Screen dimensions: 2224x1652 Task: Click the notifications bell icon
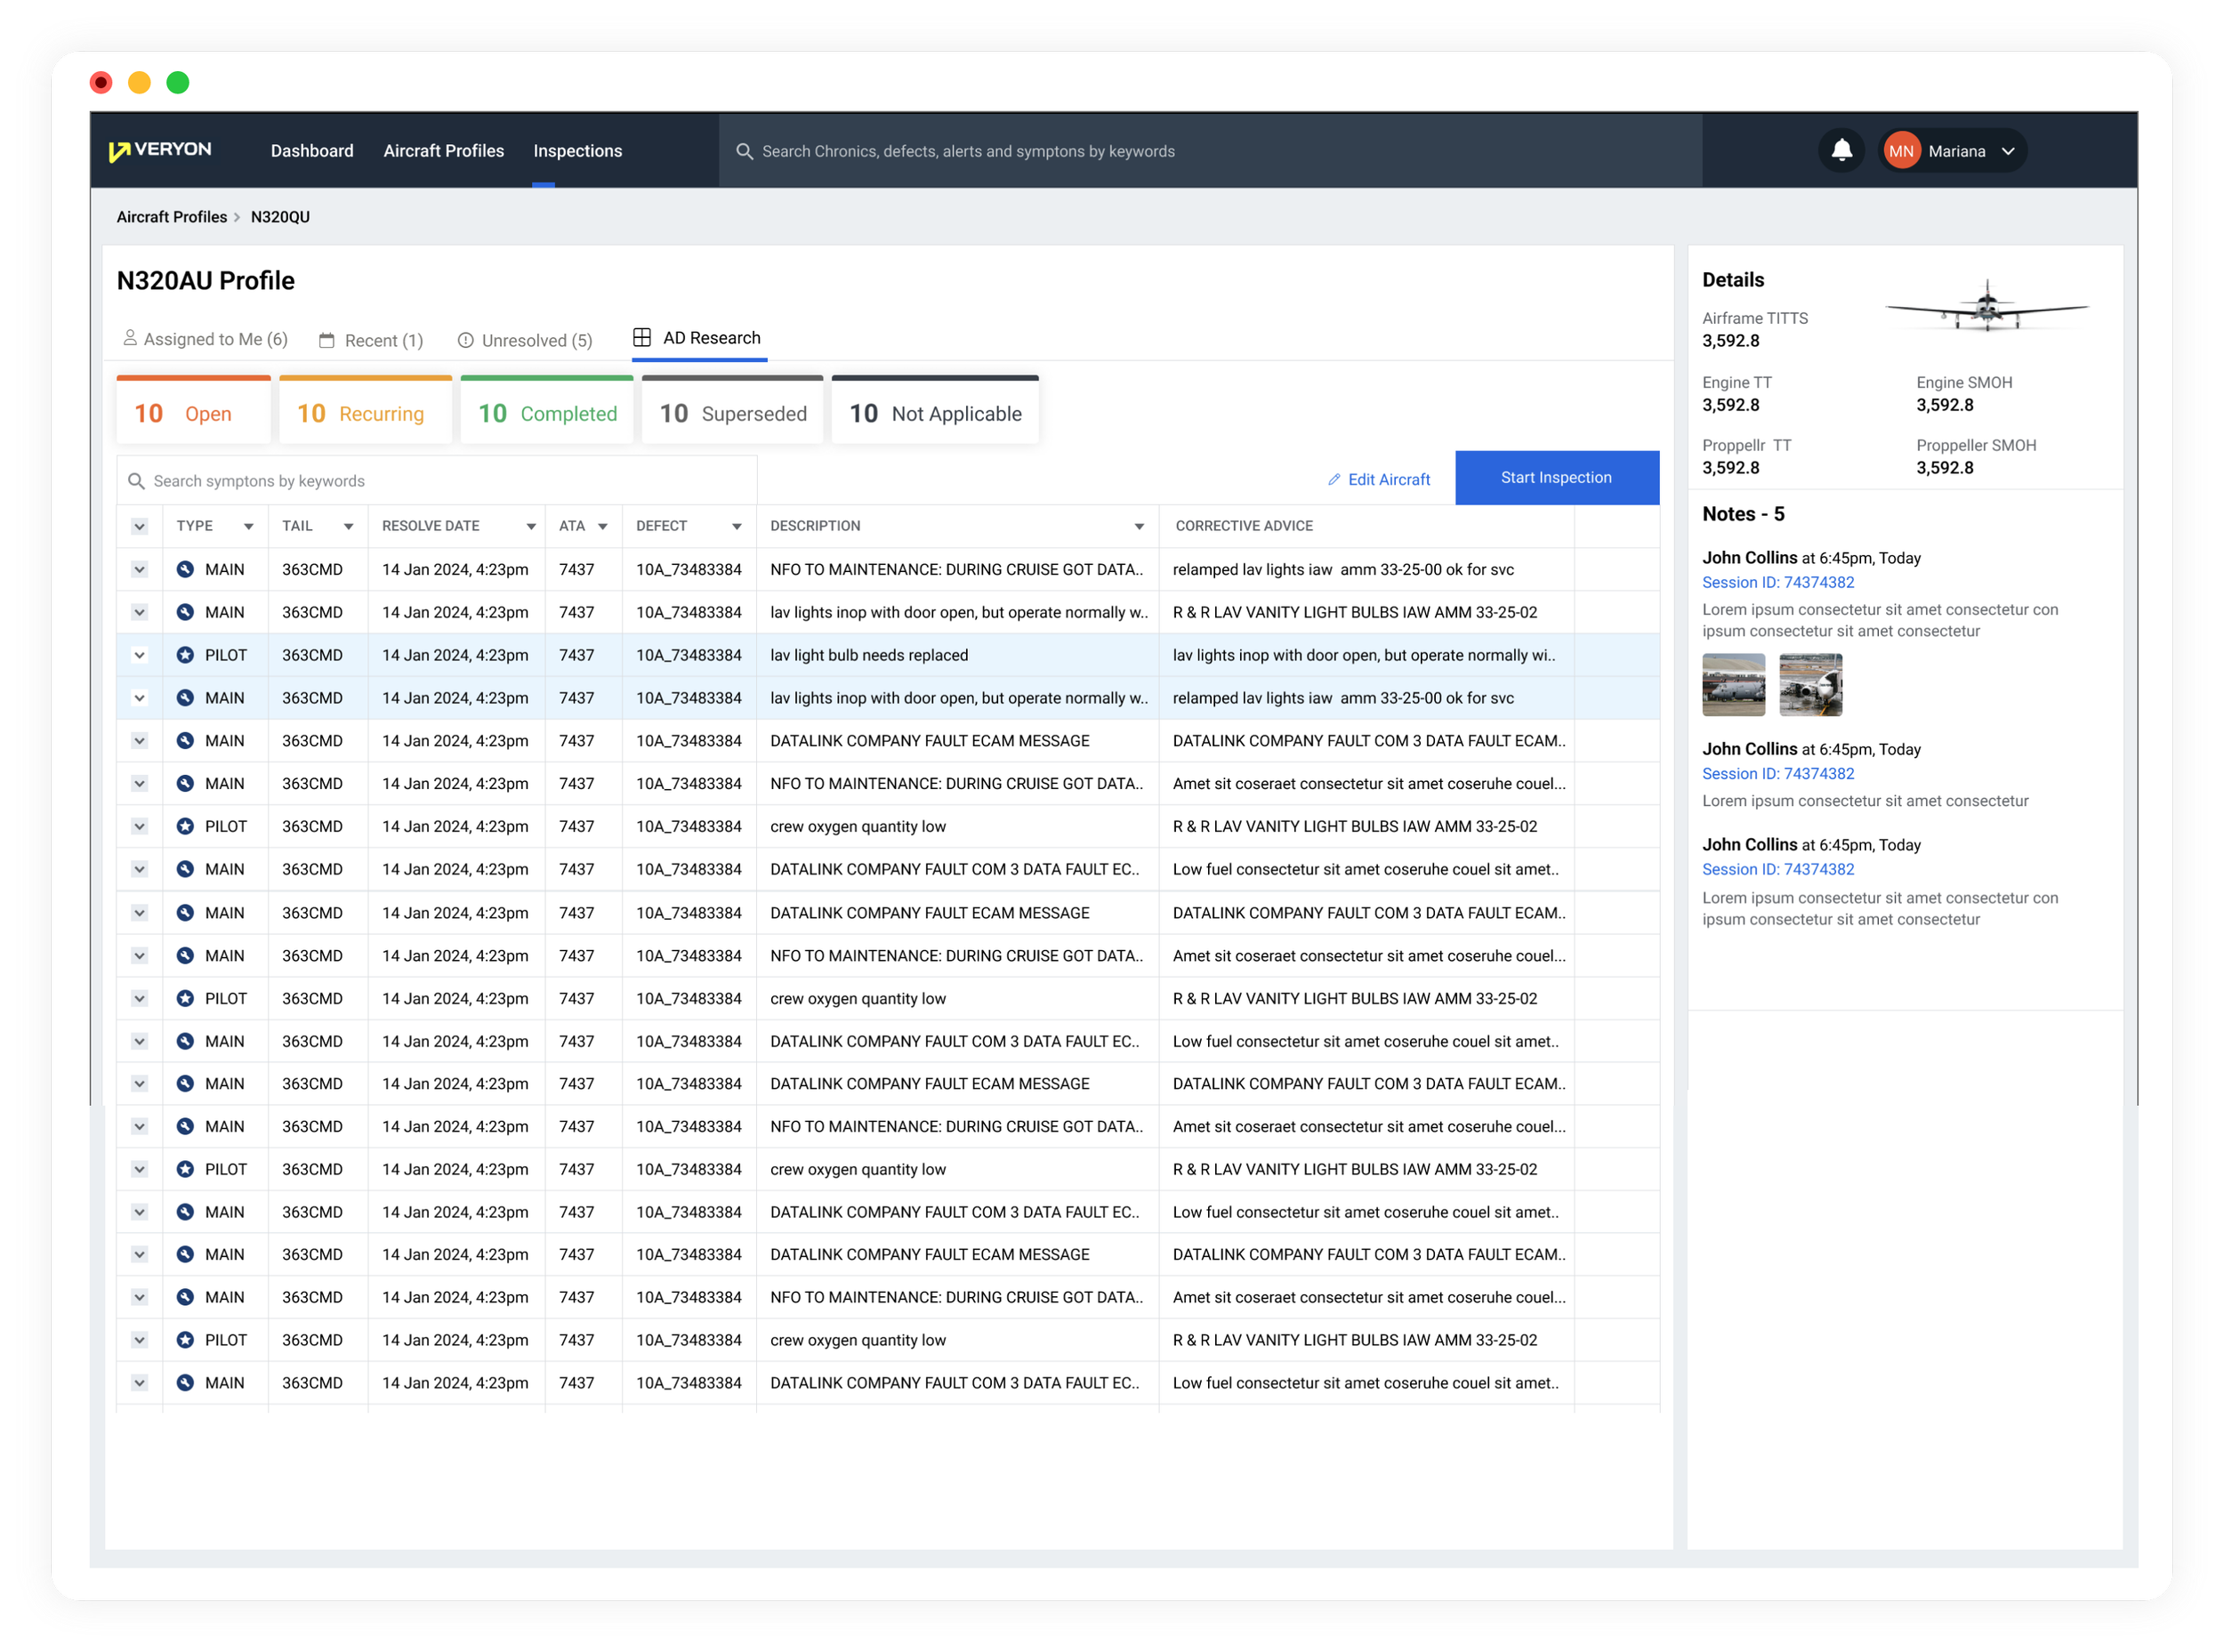[x=1841, y=151]
